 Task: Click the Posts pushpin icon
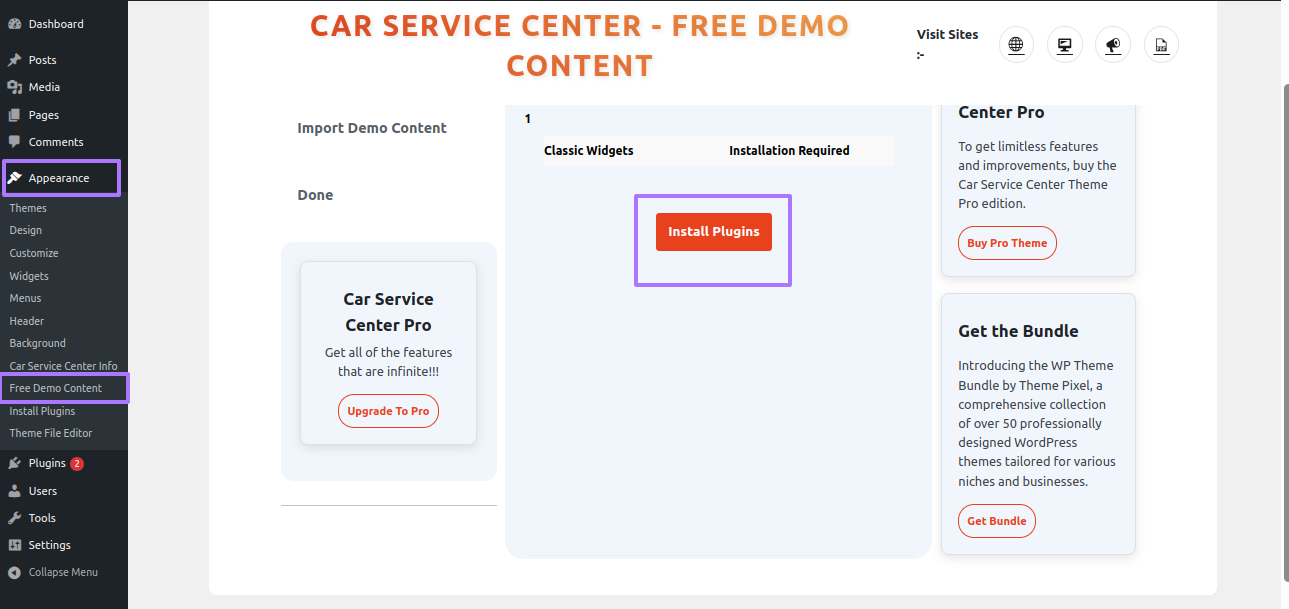pyautogui.click(x=15, y=60)
